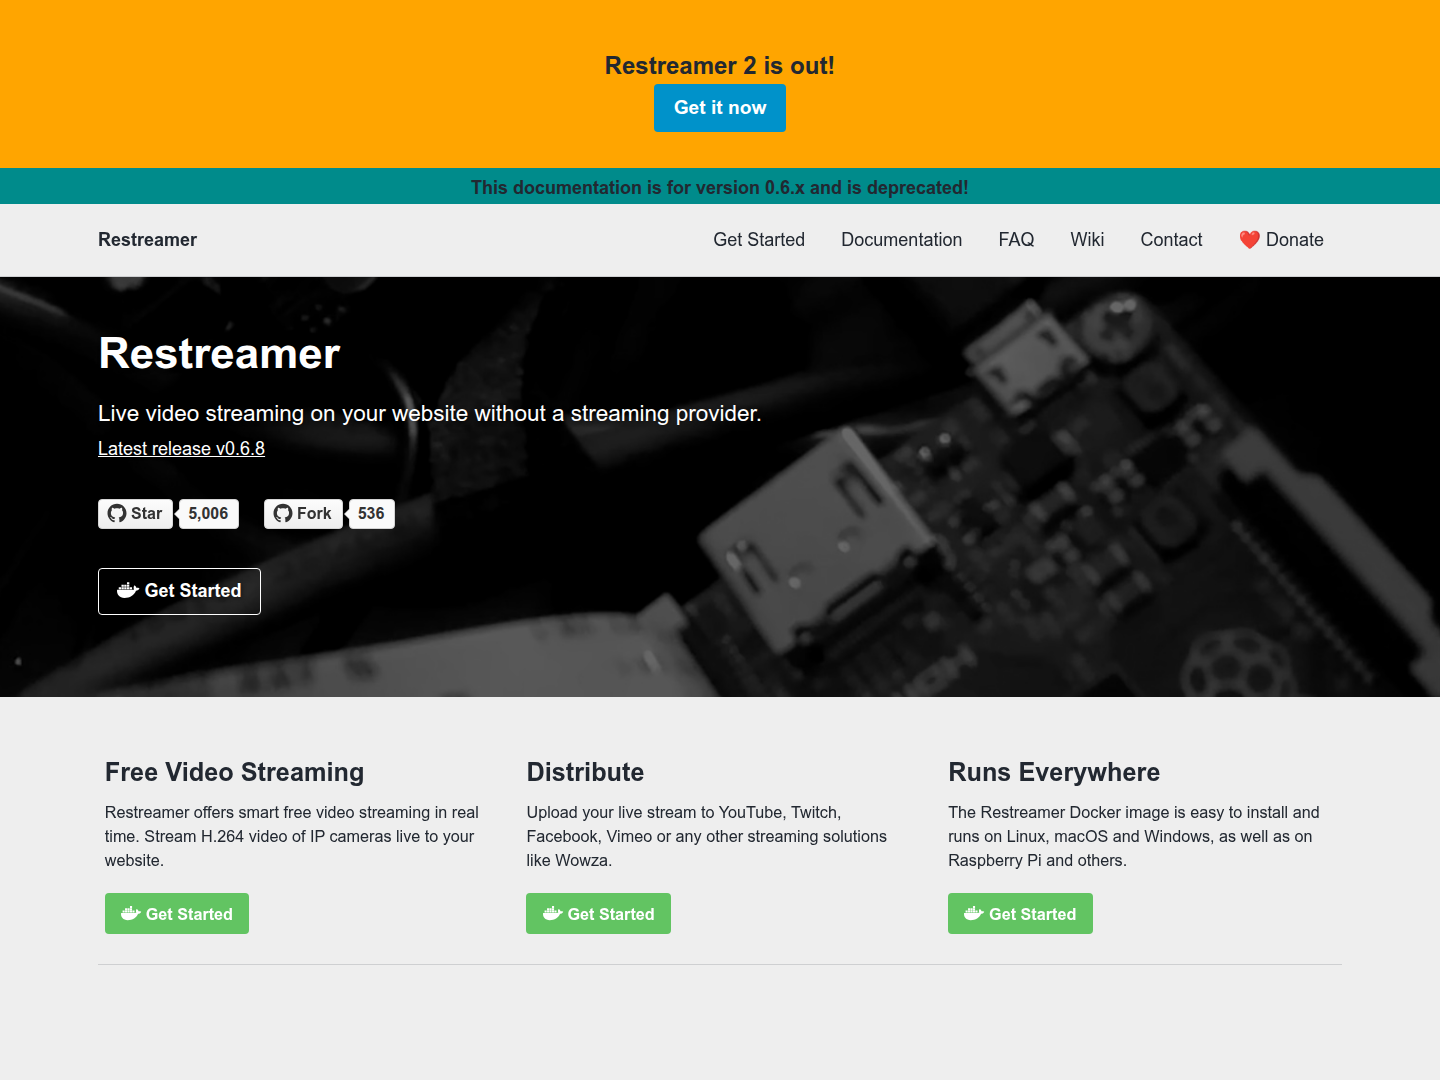Click the blue Get it now button

(720, 108)
